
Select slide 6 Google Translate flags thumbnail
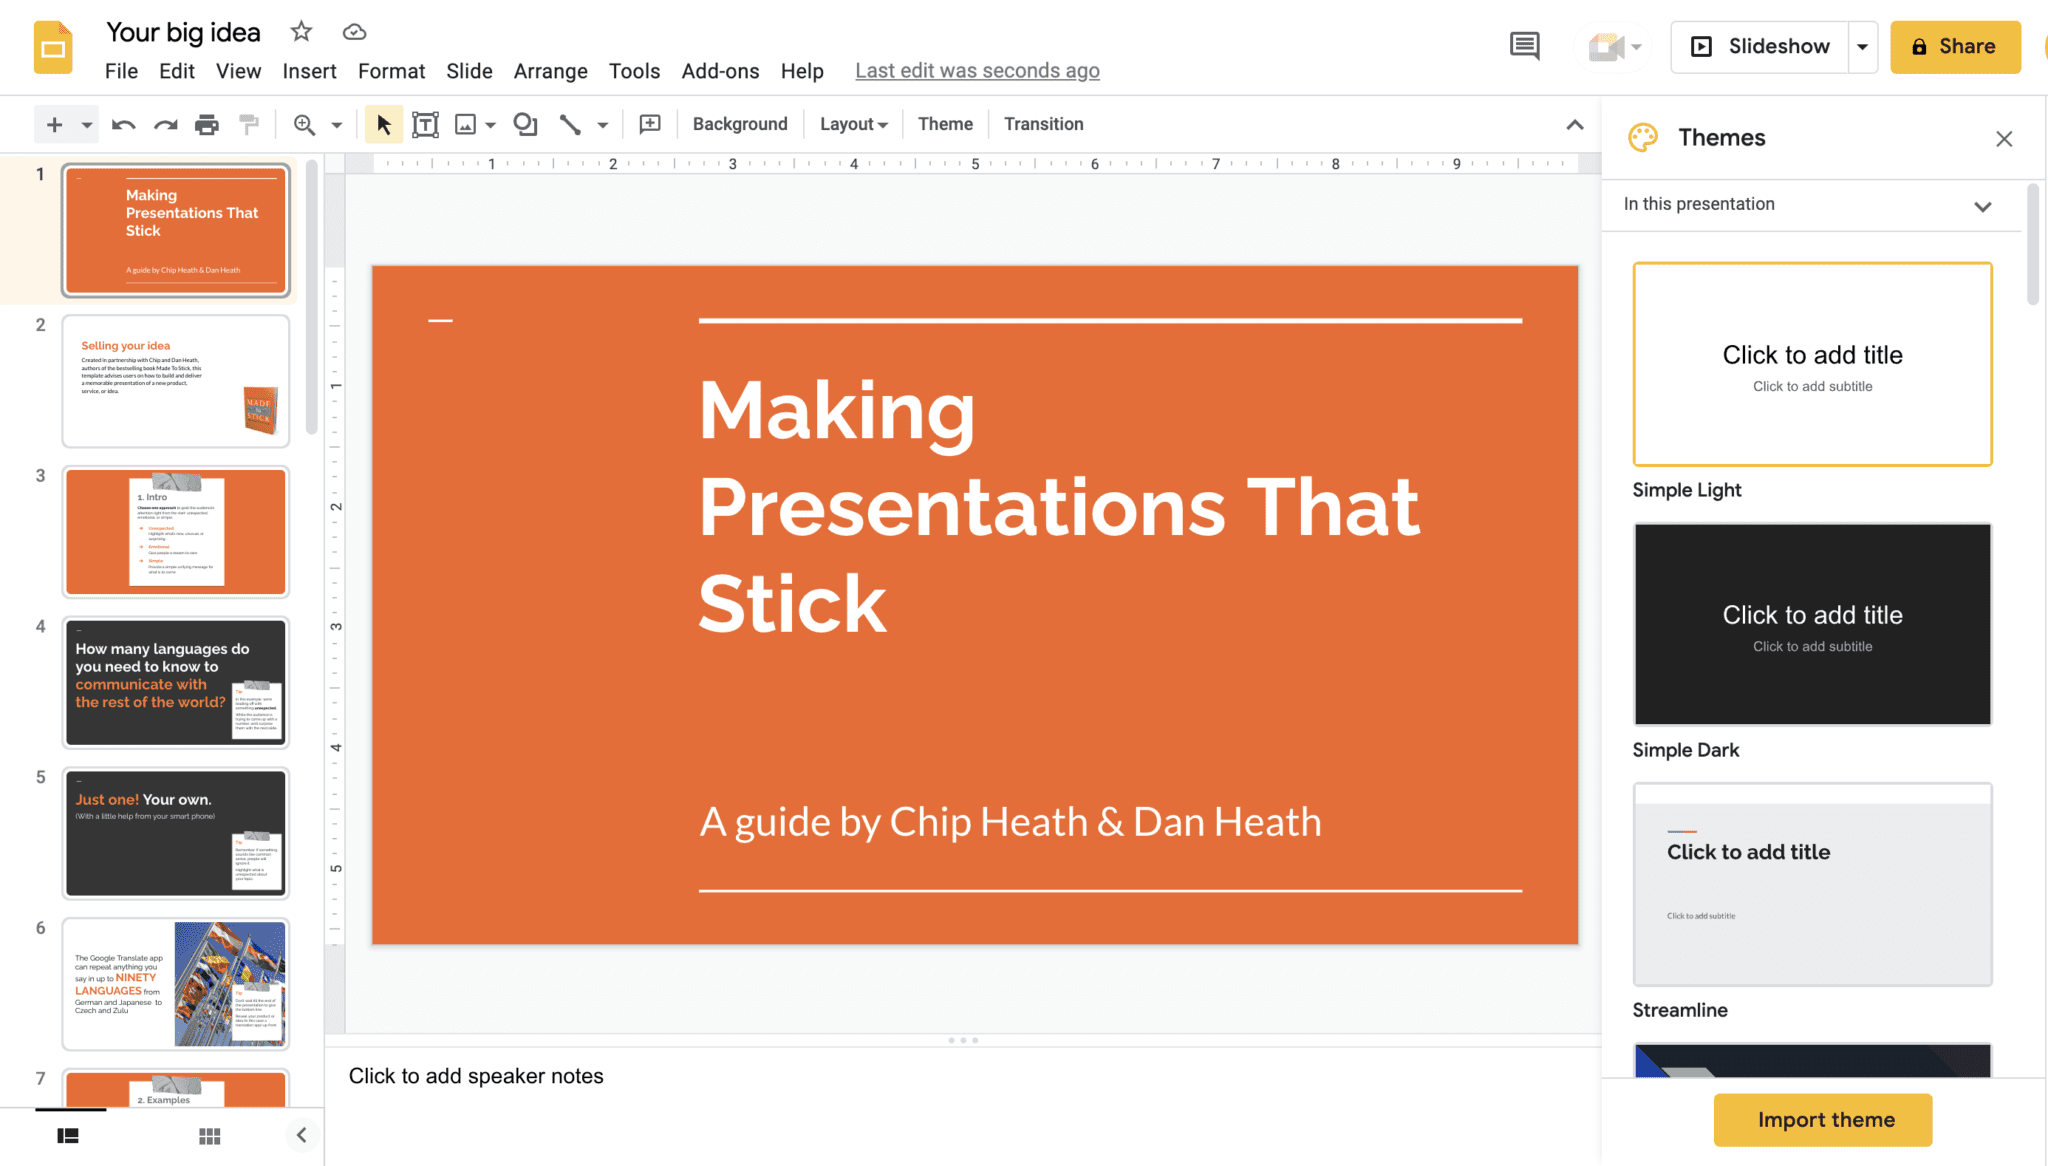pyautogui.click(x=176, y=985)
